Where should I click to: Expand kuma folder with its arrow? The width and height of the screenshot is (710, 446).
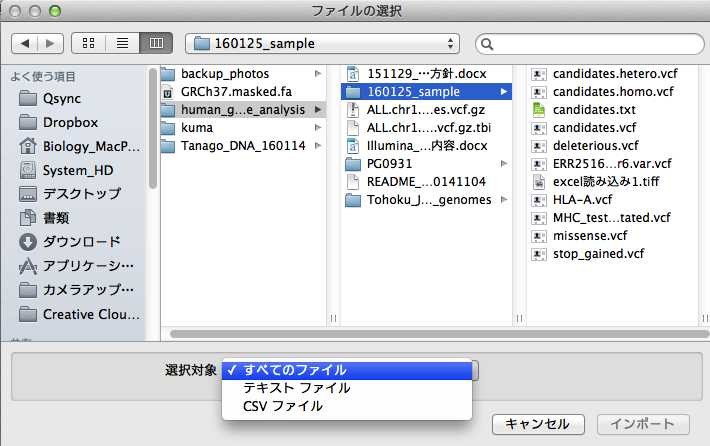(318, 128)
